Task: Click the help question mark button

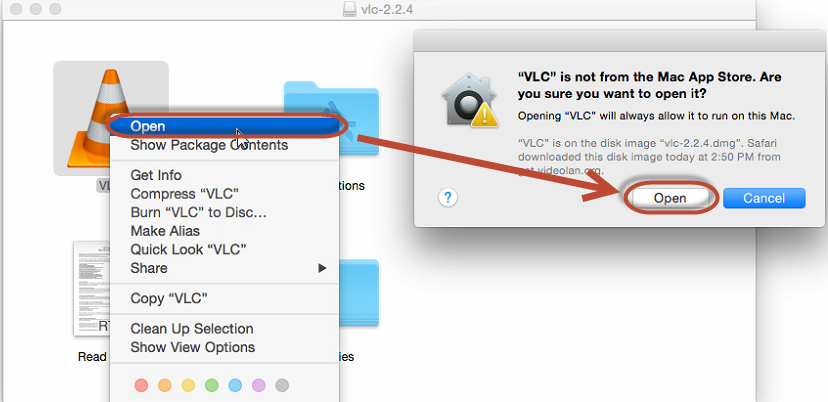Action: point(448,198)
